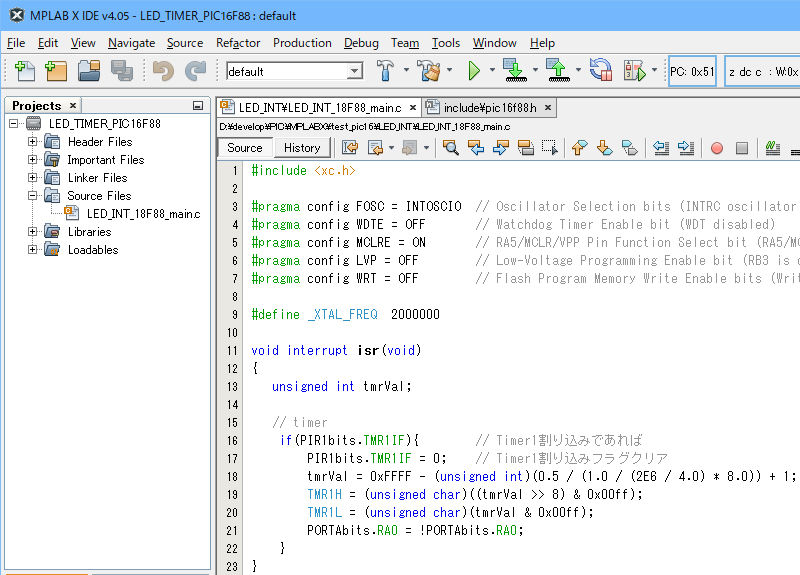Click Find Previous Occurrence icon
Image resolution: width=800 pixels, height=575 pixels.
pyautogui.click(x=476, y=148)
